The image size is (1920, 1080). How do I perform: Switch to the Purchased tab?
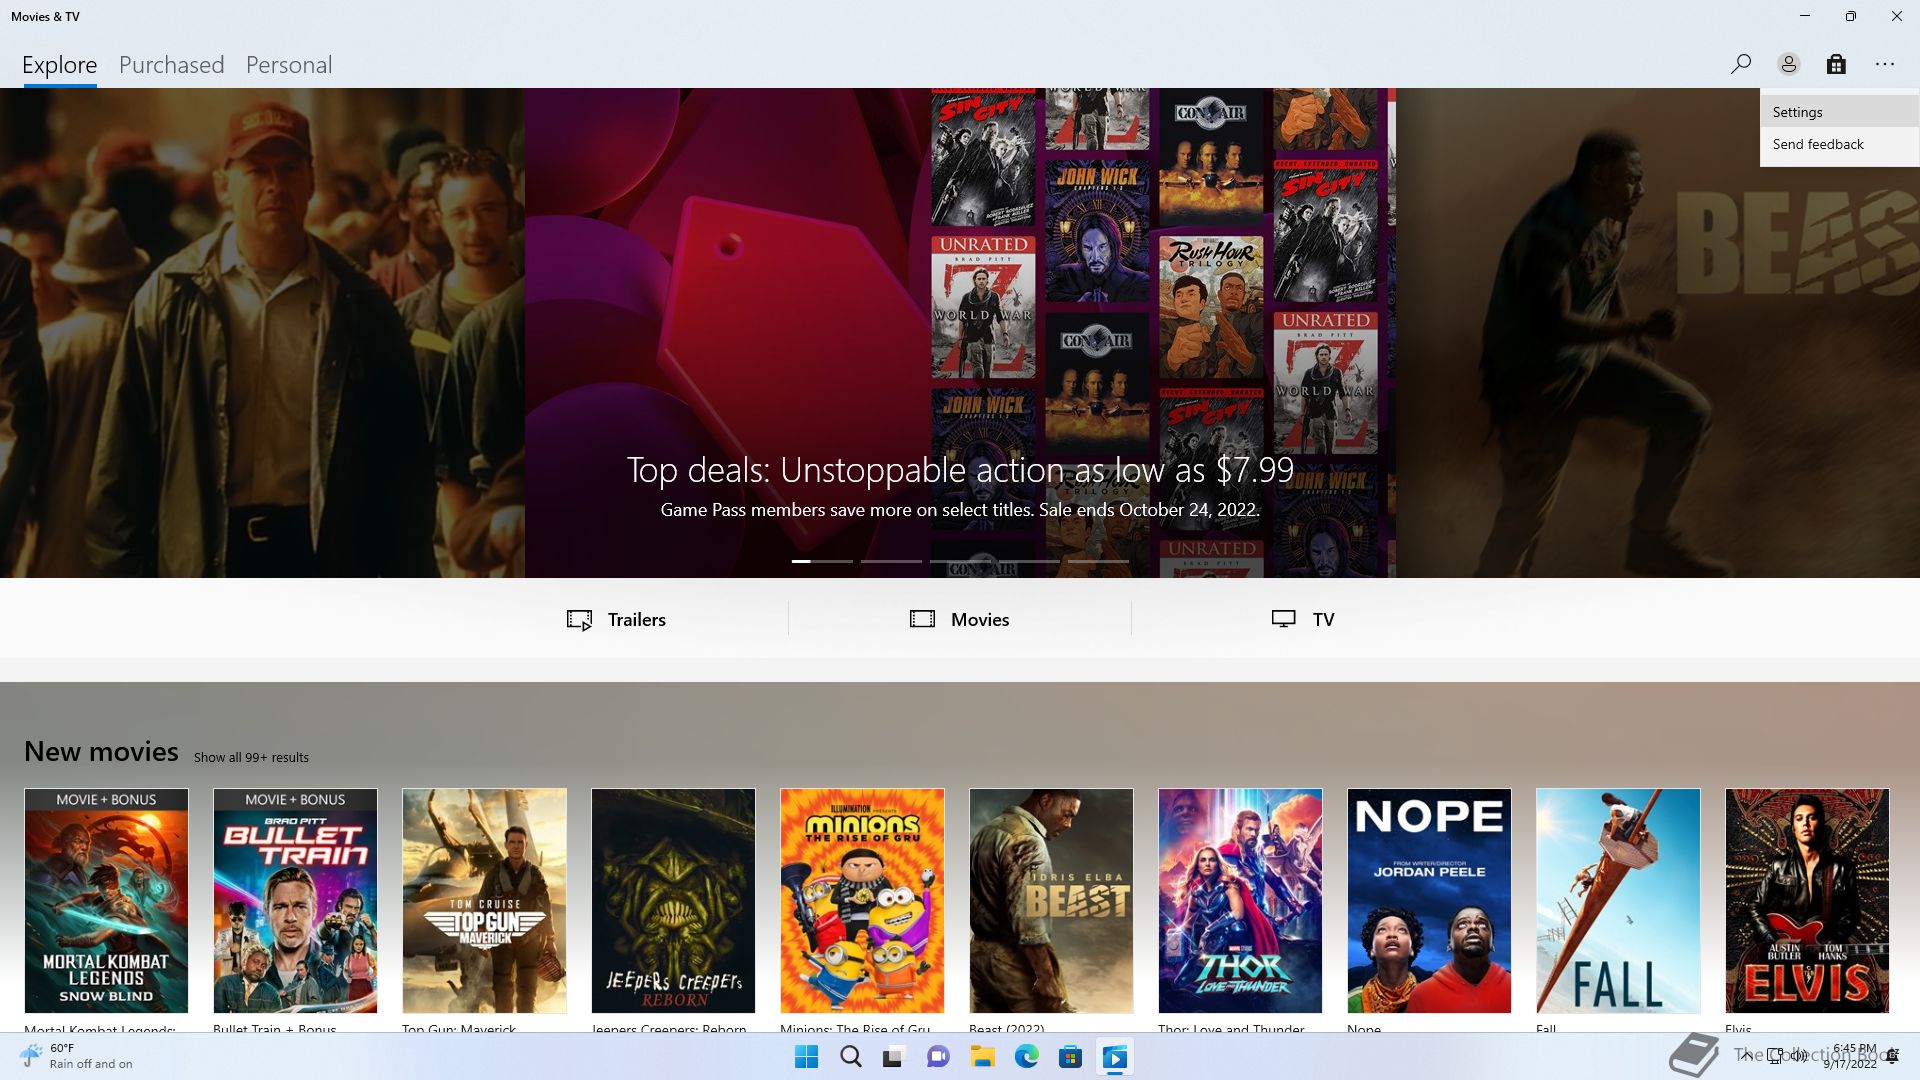coord(171,65)
